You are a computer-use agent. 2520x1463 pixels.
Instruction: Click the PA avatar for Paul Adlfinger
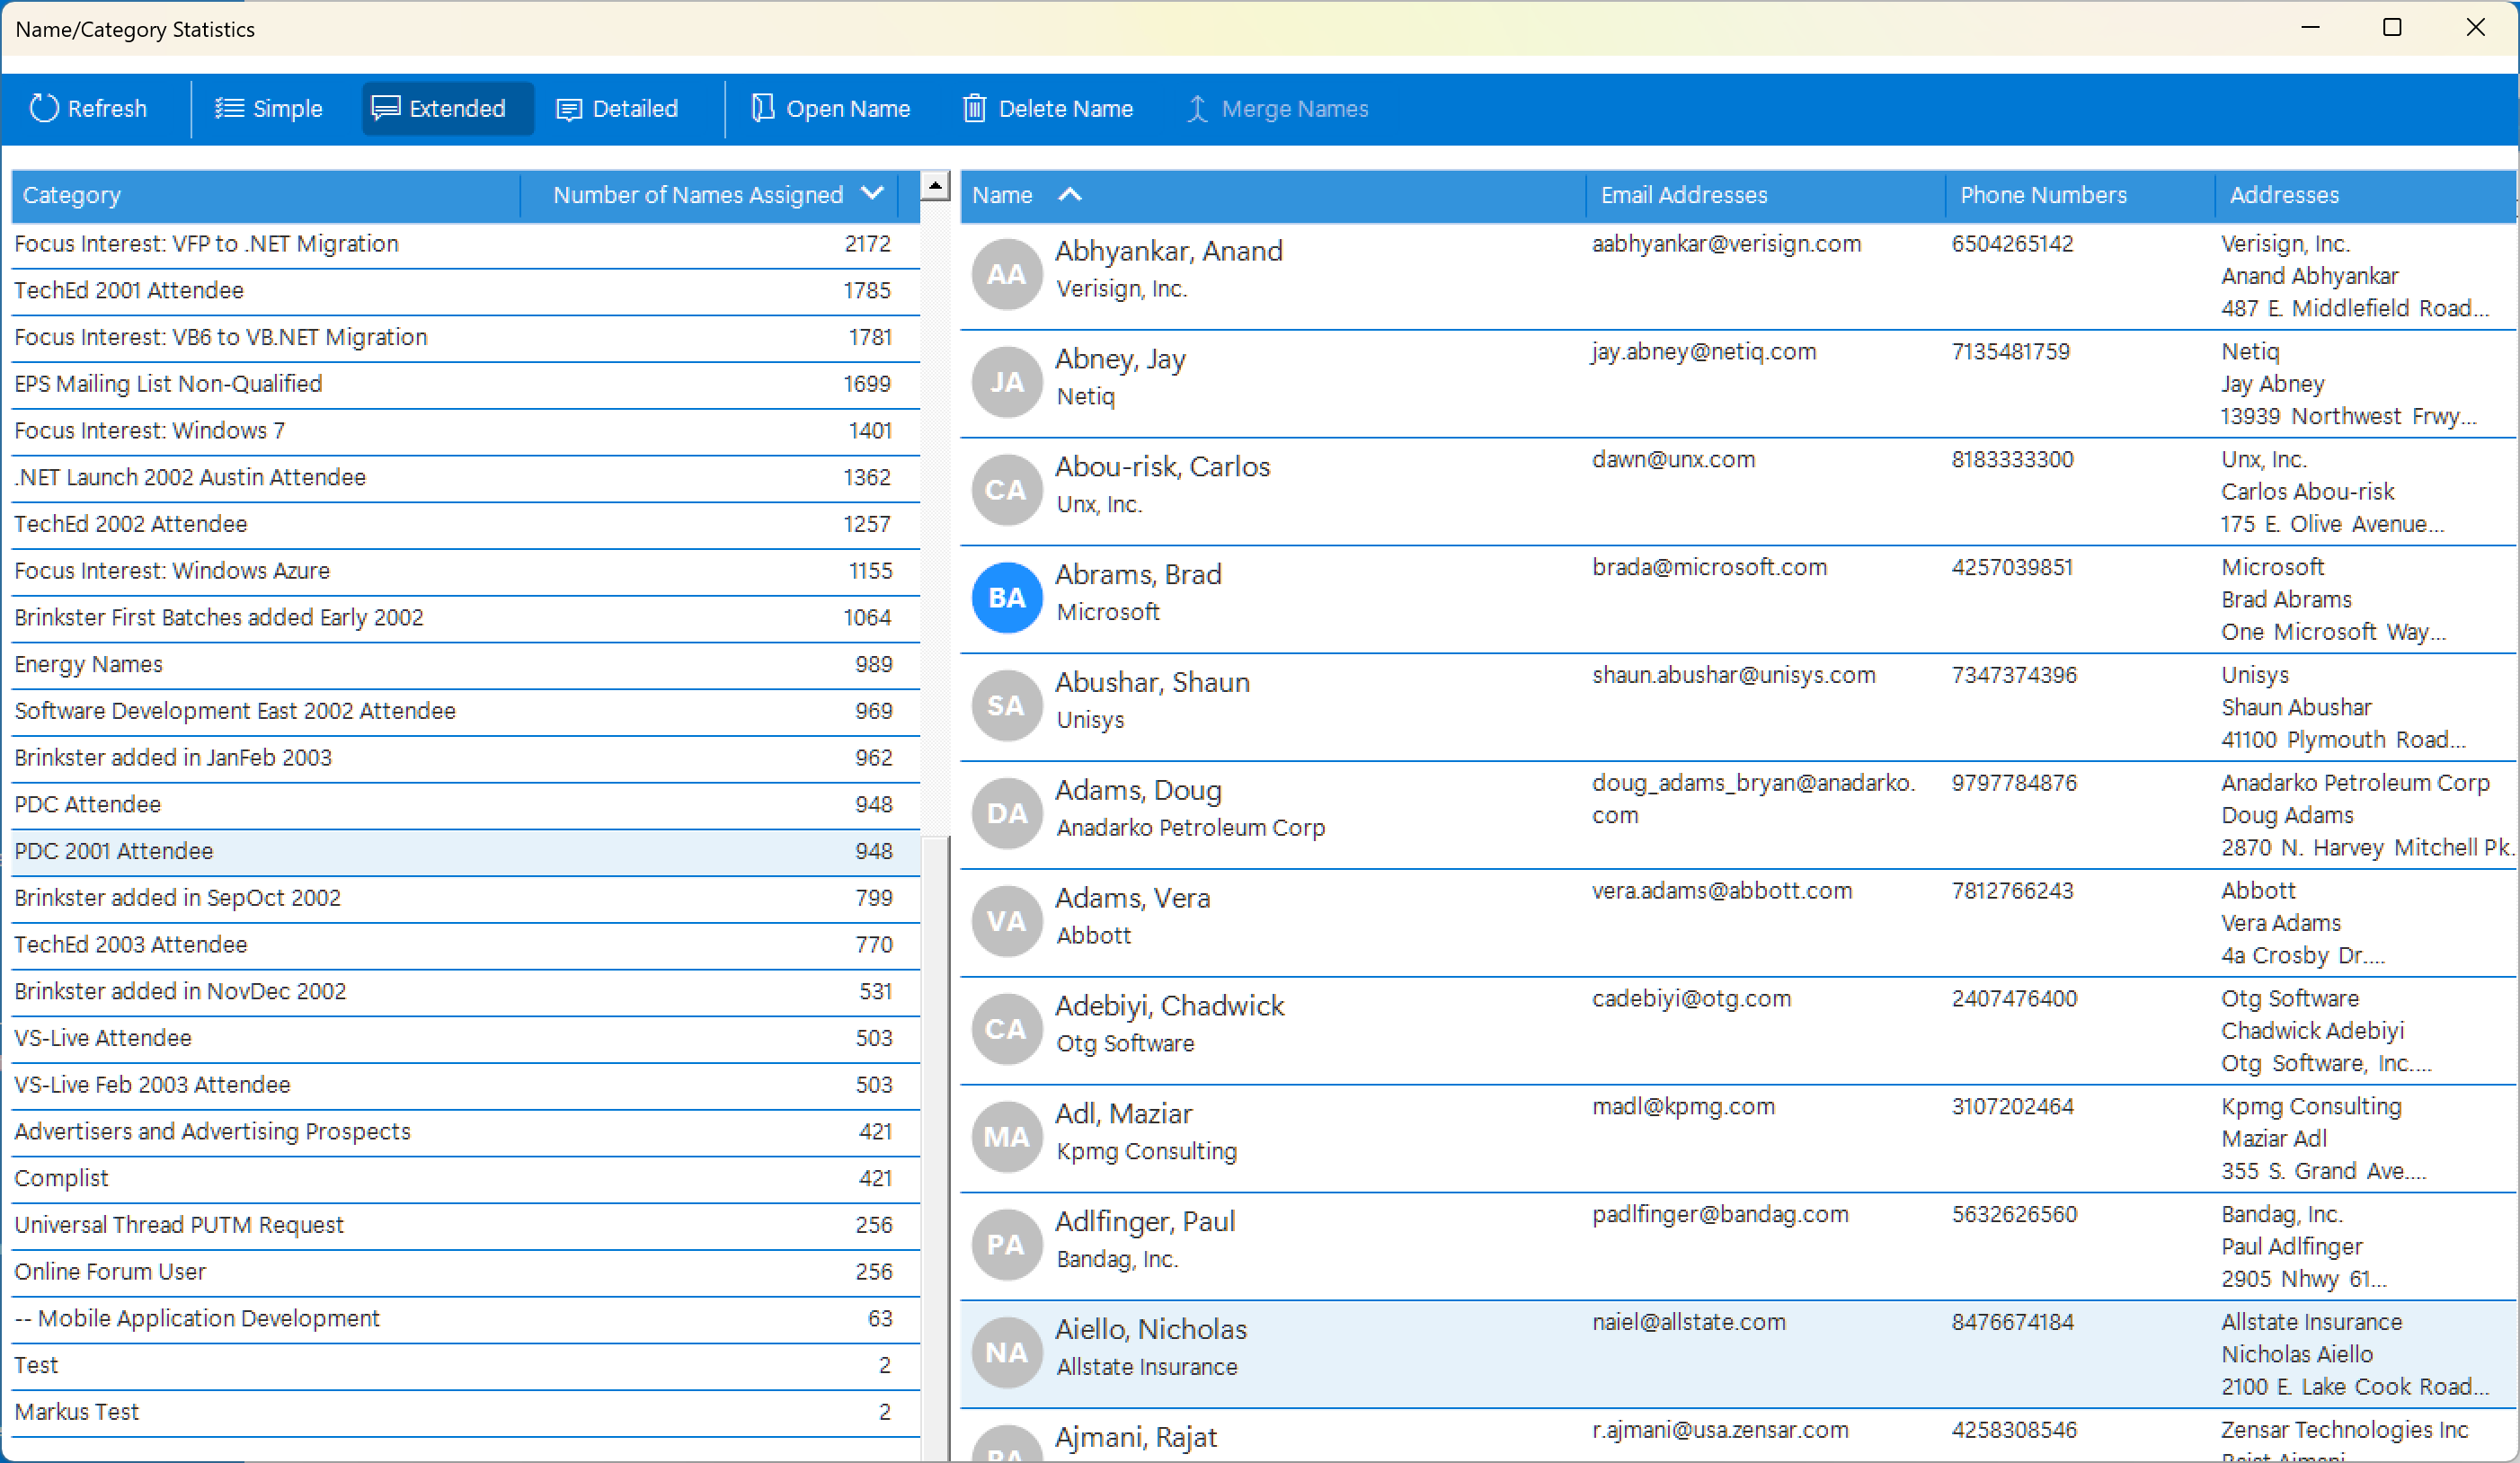tap(1006, 1245)
